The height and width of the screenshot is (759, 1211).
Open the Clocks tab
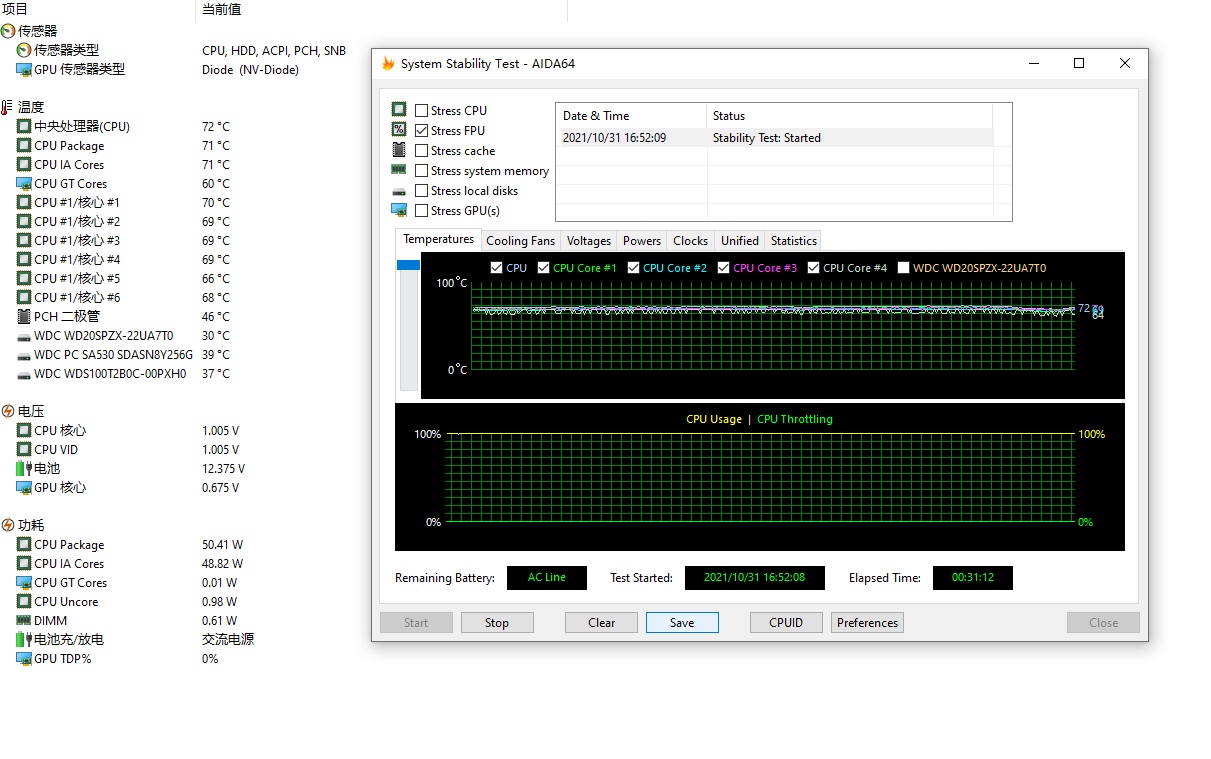[x=690, y=241]
